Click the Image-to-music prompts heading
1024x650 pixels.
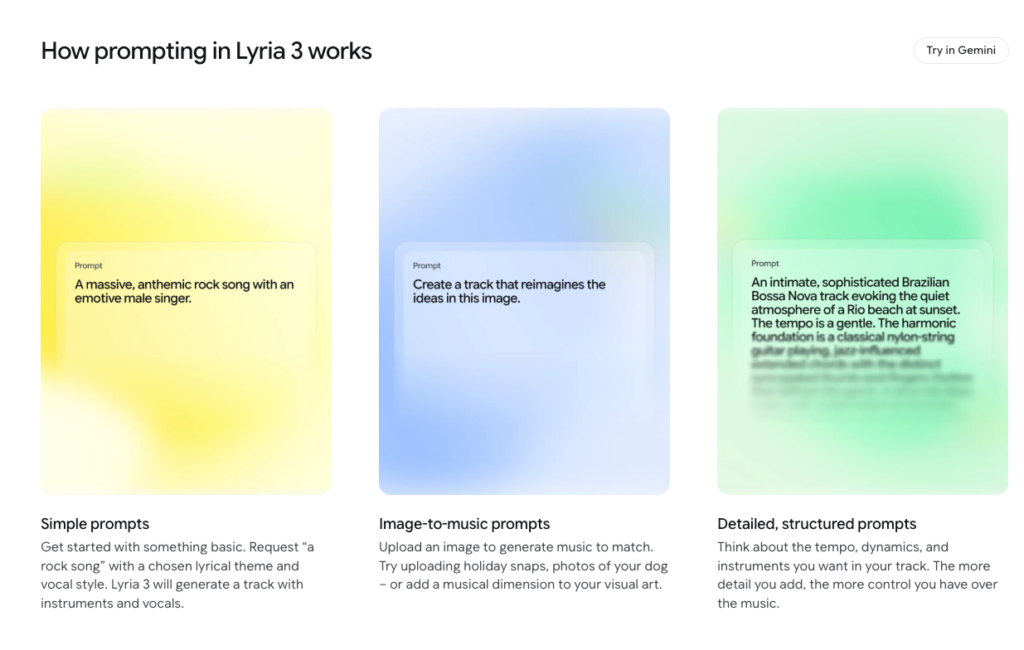pos(463,523)
